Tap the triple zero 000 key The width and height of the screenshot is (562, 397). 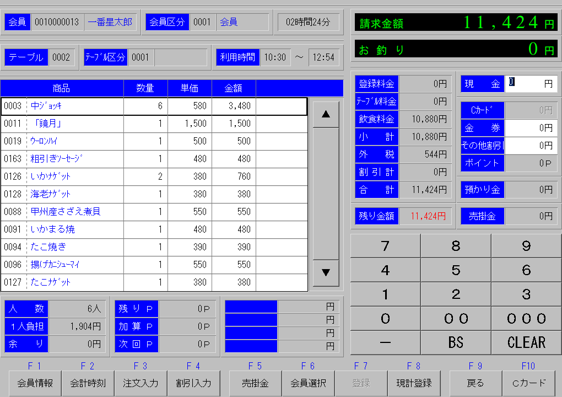pos(526,319)
